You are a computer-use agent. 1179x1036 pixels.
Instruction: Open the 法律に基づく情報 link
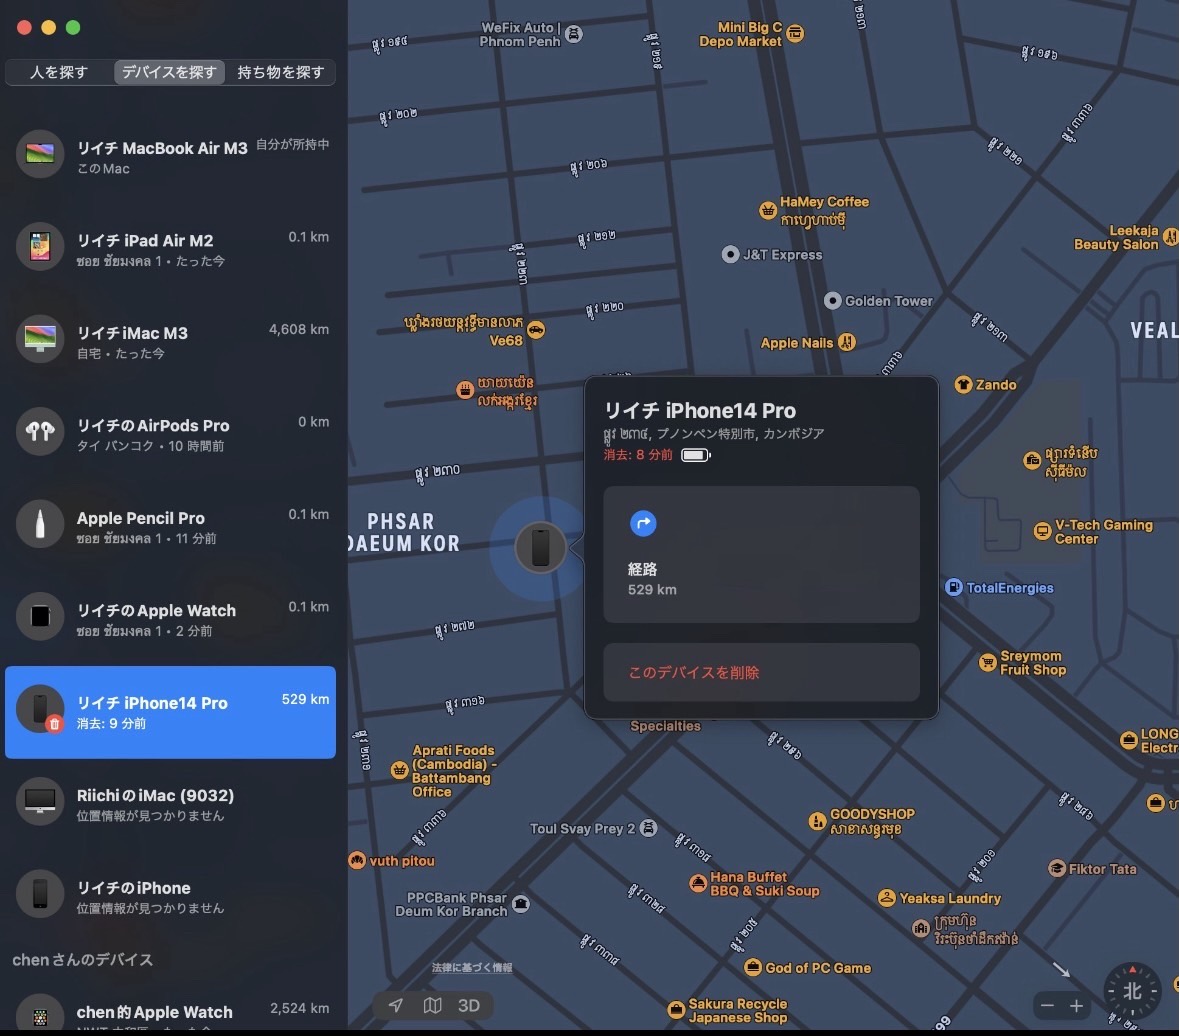[x=472, y=968]
